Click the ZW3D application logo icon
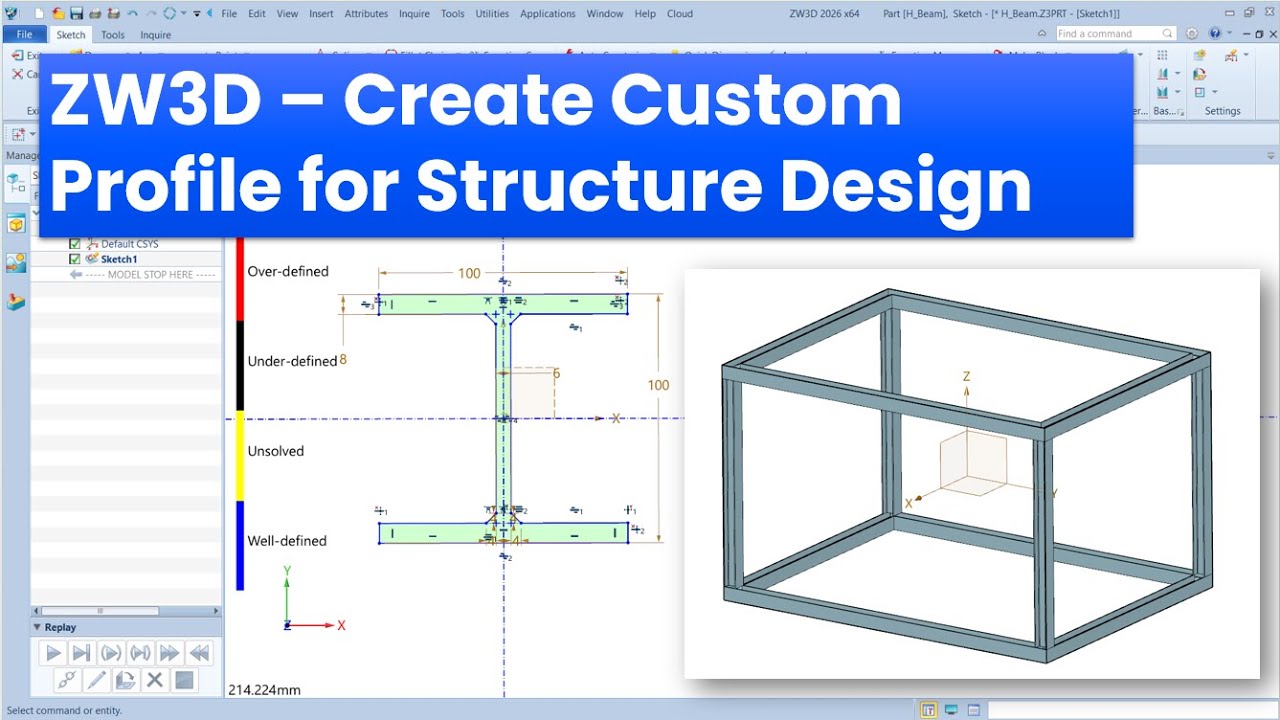Image resolution: width=1280 pixels, height=720 pixels. click(11, 14)
